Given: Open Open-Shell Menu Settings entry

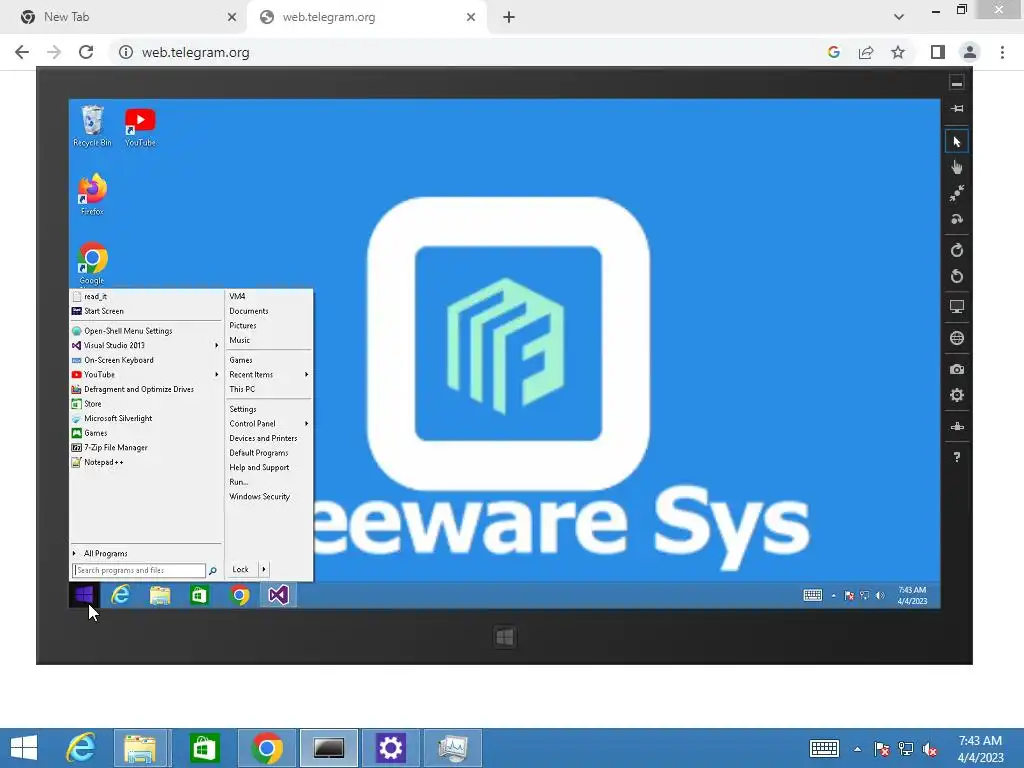Looking at the screenshot, I should coord(128,330).
